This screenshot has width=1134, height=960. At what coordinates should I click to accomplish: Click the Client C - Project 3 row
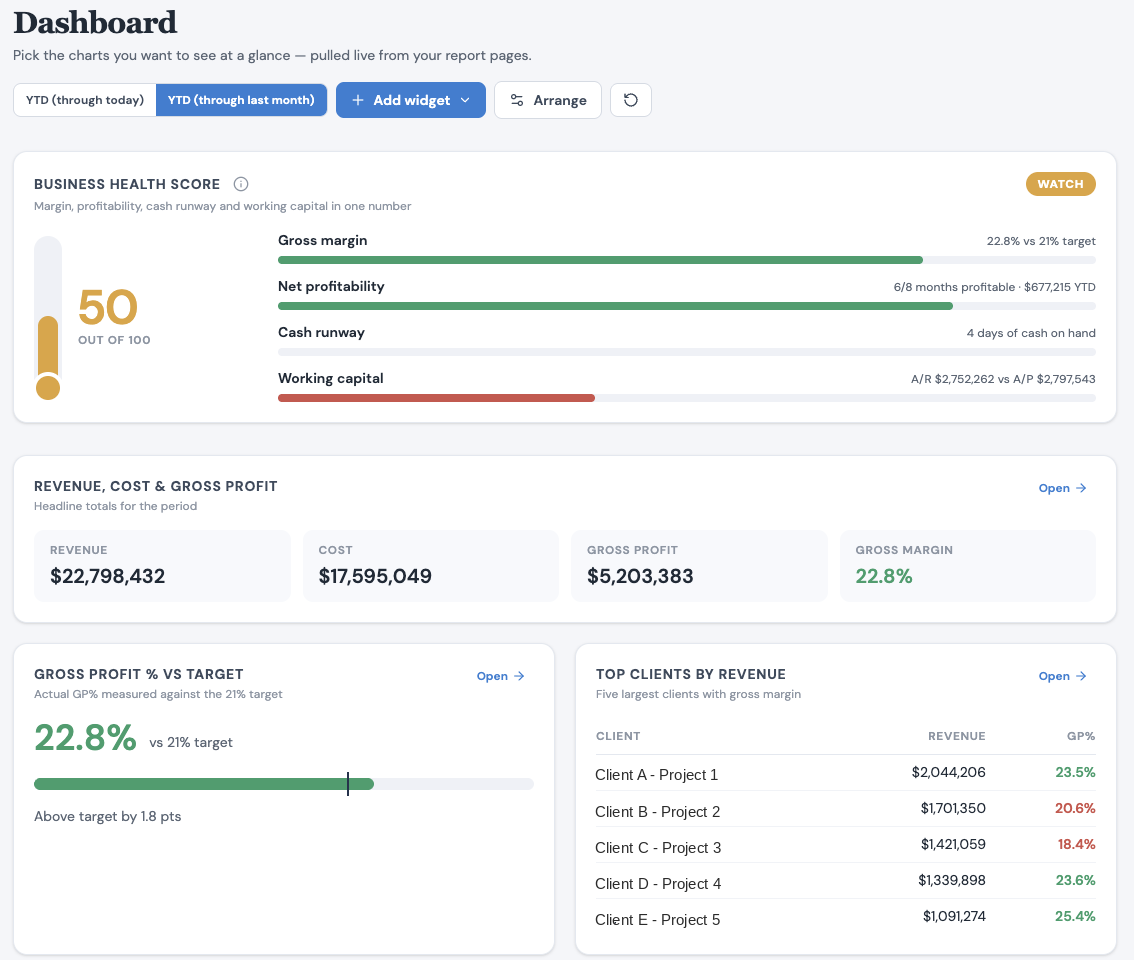[845, 846]
